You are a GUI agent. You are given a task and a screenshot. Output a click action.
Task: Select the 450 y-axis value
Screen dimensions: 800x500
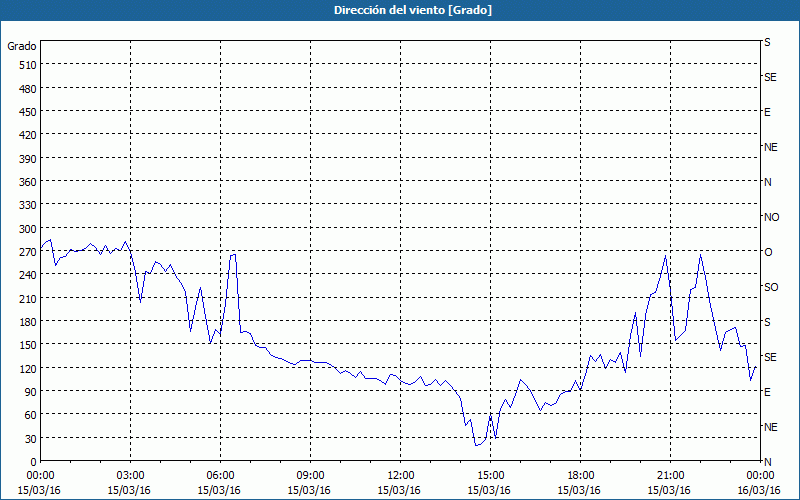coord(29,113)
